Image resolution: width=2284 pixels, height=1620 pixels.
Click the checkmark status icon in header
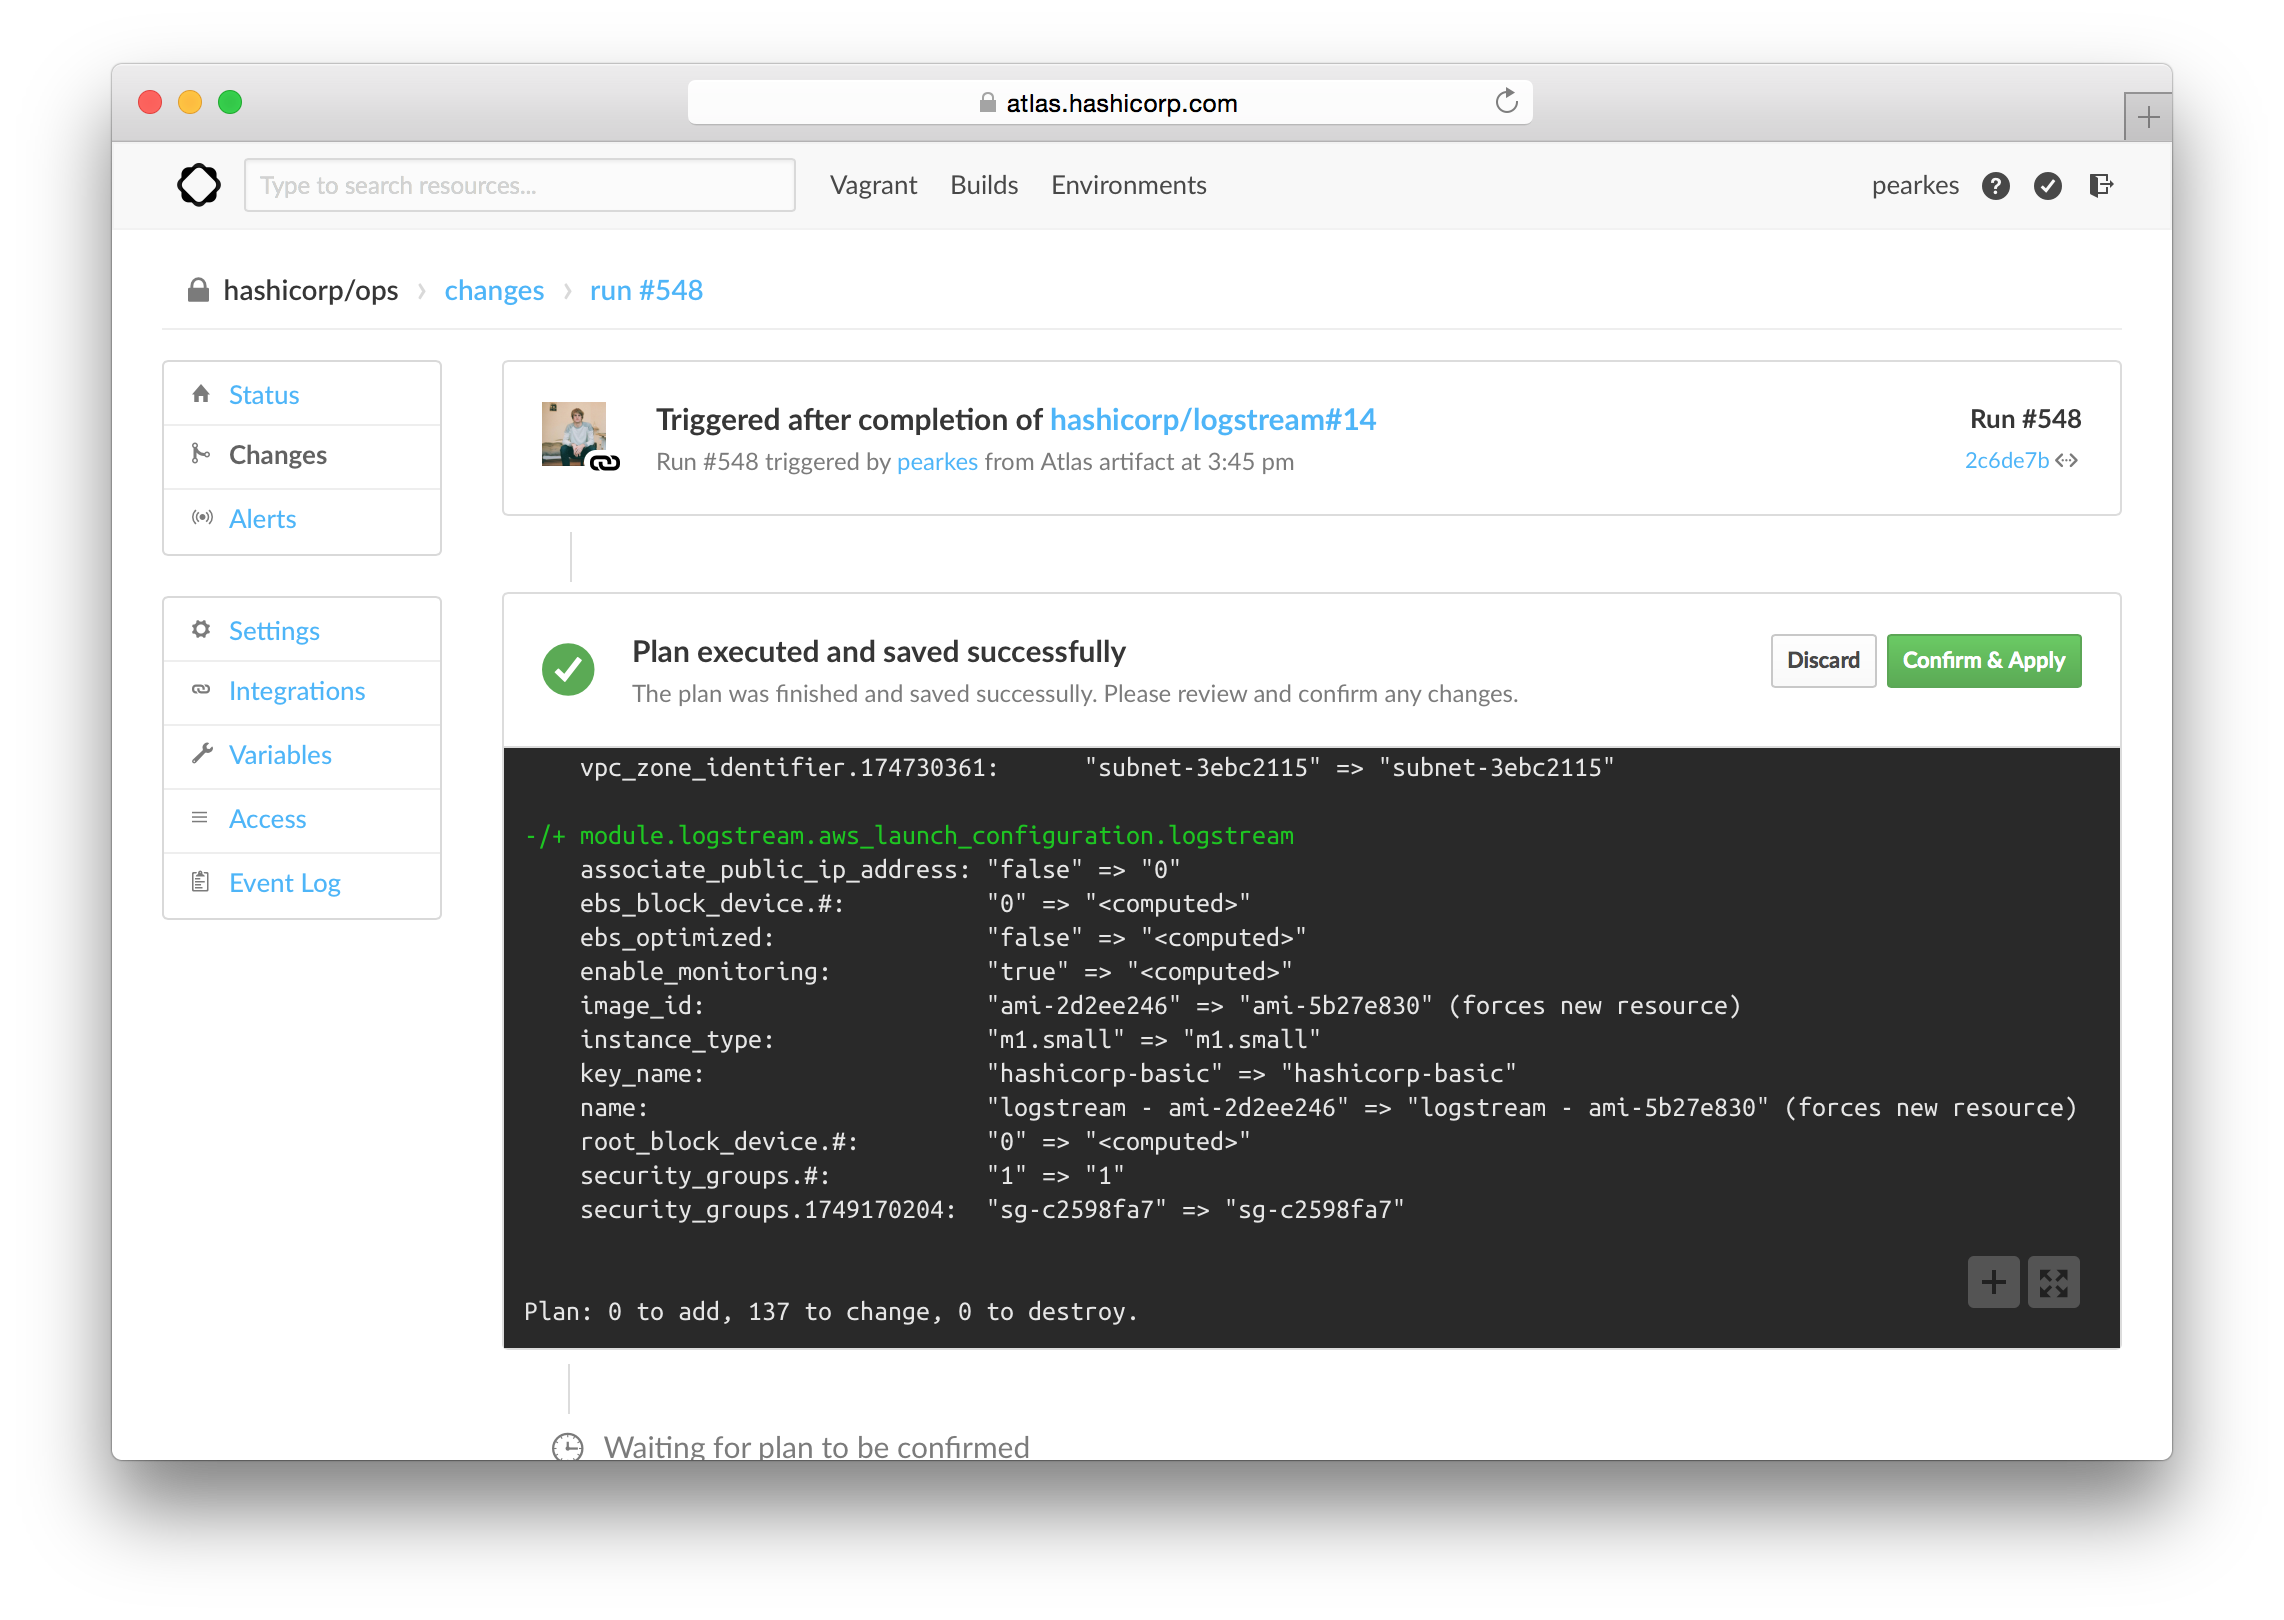pyautogui.click(x=2048, y=186)
